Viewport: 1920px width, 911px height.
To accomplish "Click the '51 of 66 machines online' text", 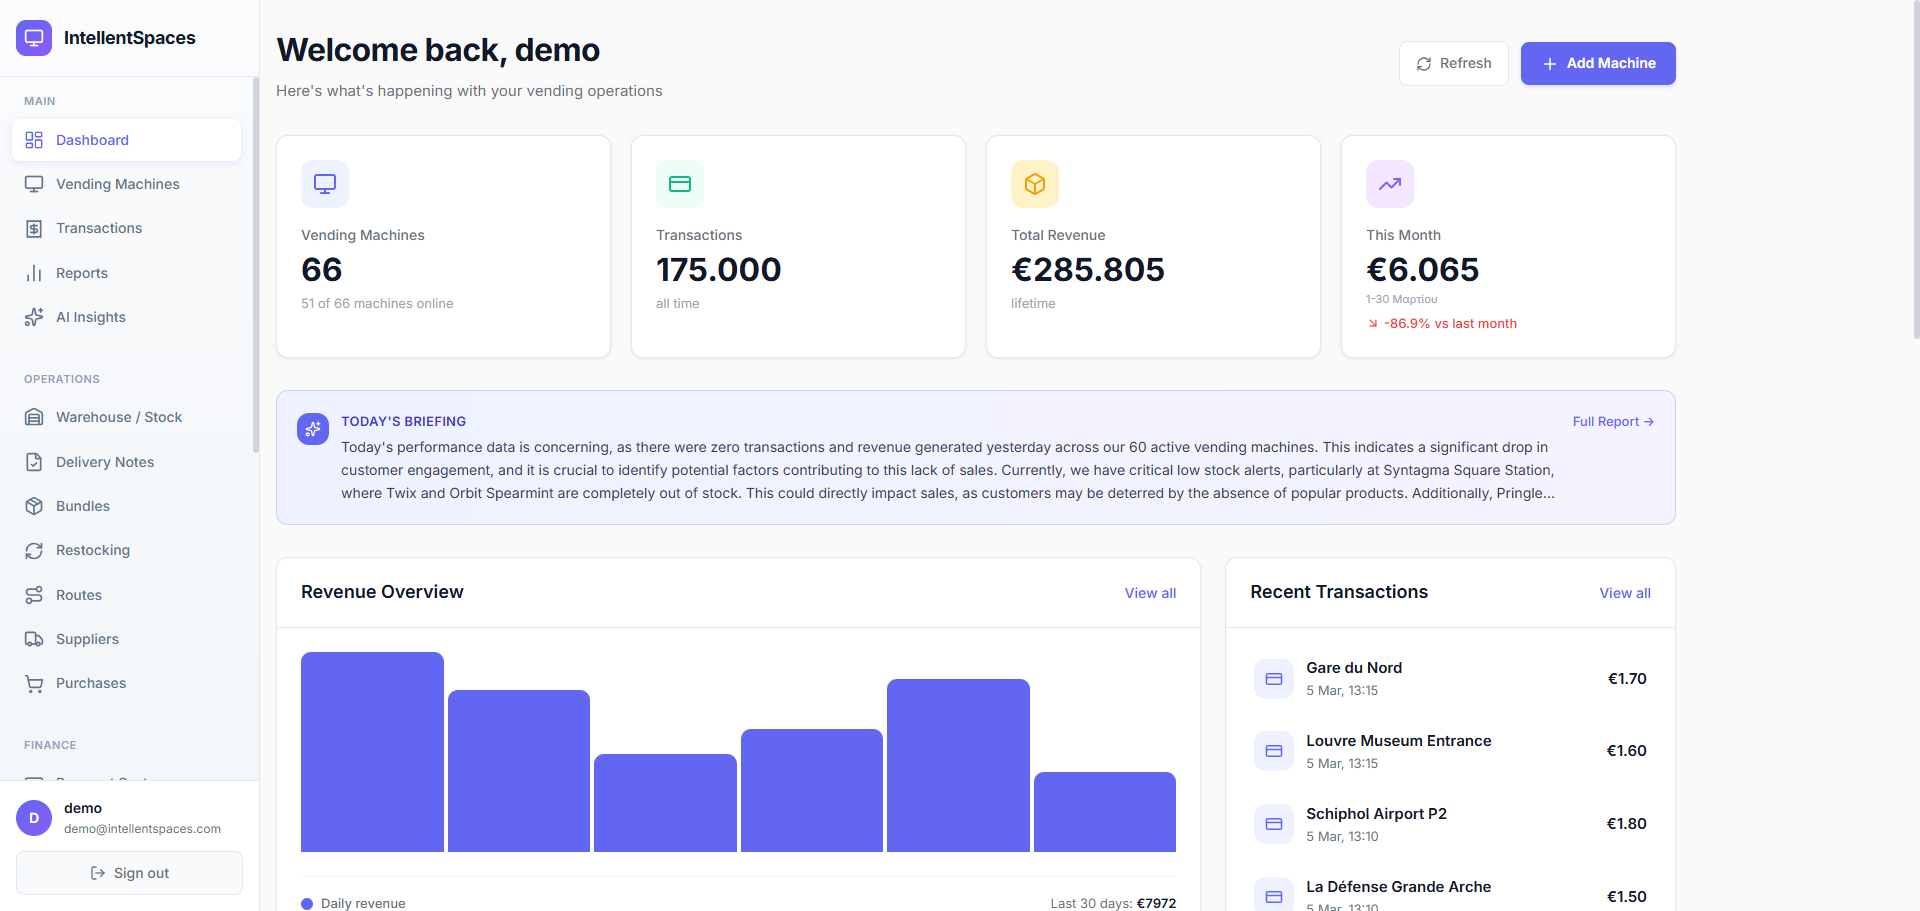I will (377, 304).
